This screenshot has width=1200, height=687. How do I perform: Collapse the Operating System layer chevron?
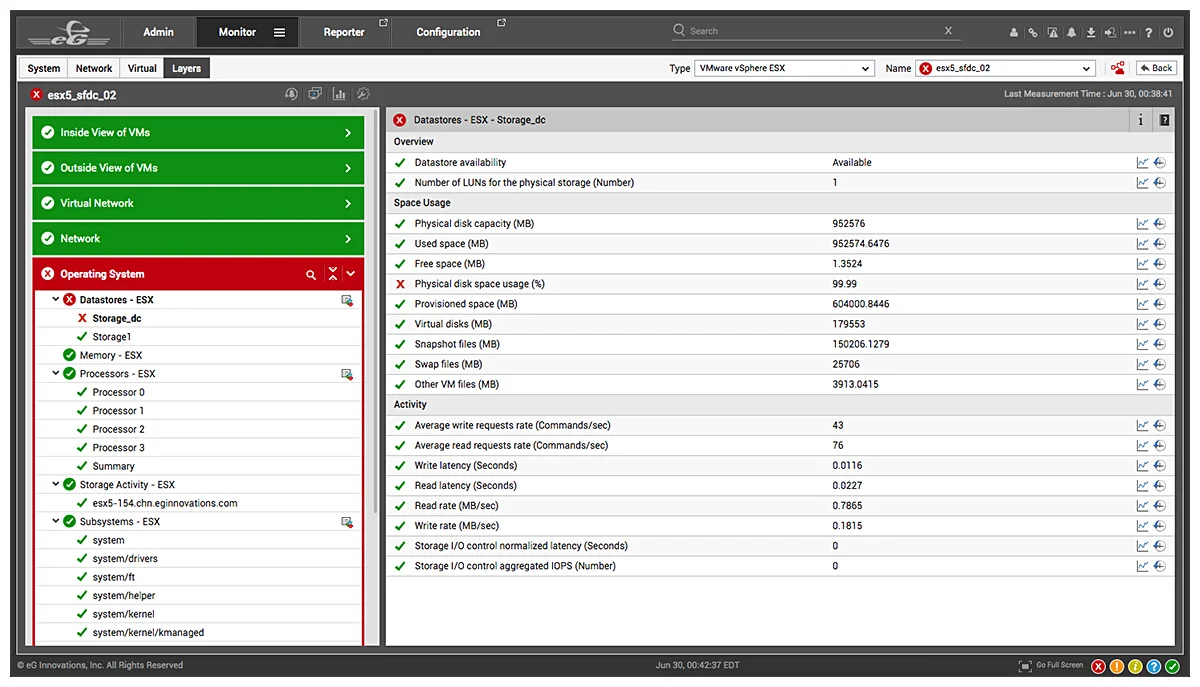(351, 274)
